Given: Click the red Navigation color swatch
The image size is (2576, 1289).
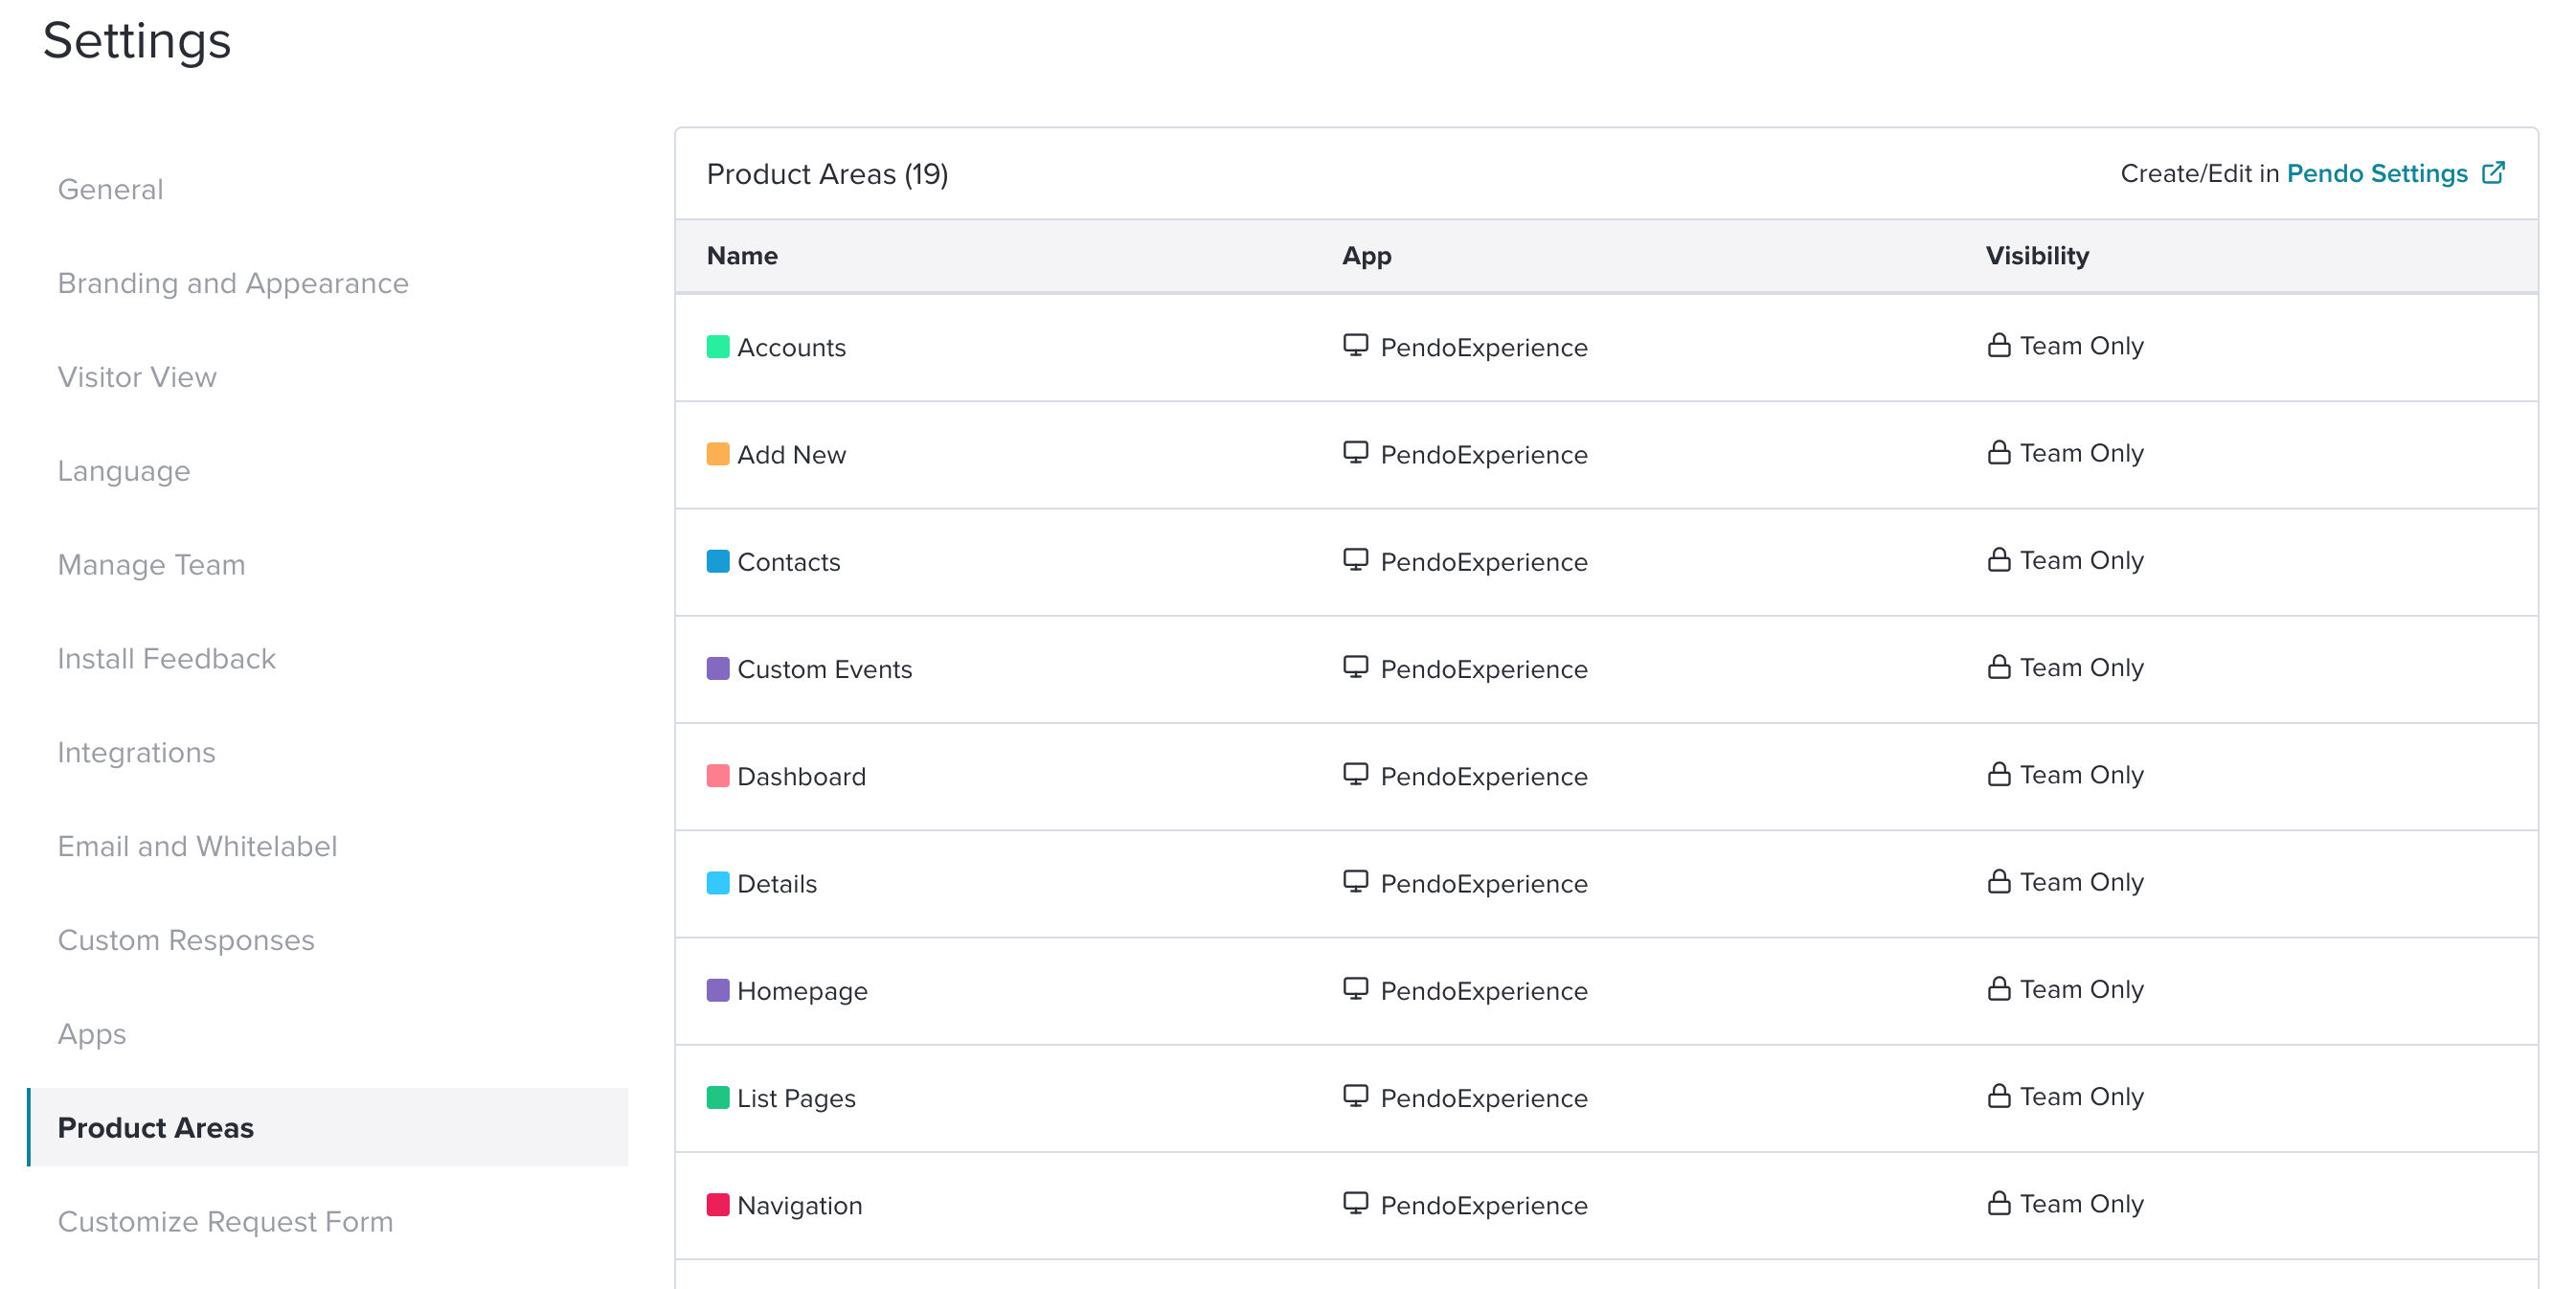Looking at the screenshot, I should click(x=718, y=1204).
